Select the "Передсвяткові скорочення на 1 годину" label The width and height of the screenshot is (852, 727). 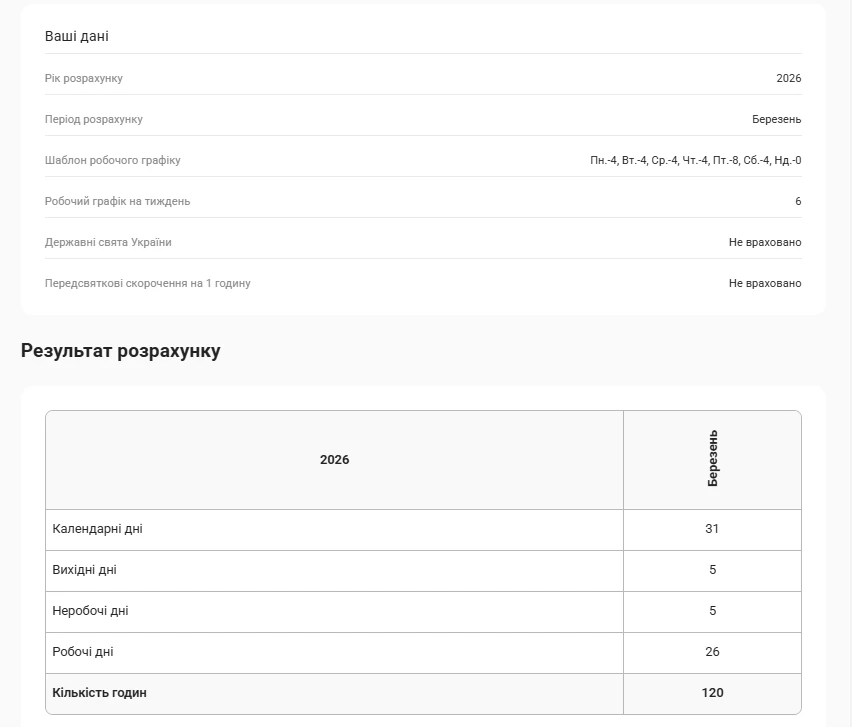click(x=148, y=283)
